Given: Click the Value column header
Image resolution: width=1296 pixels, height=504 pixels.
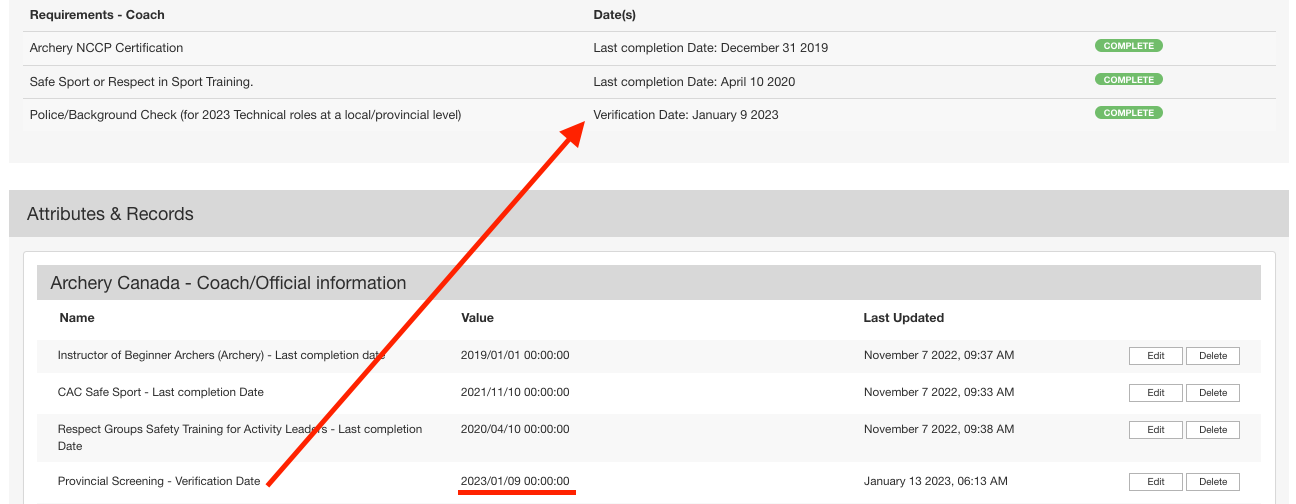Looking at the screenshot, I should 477,318.
